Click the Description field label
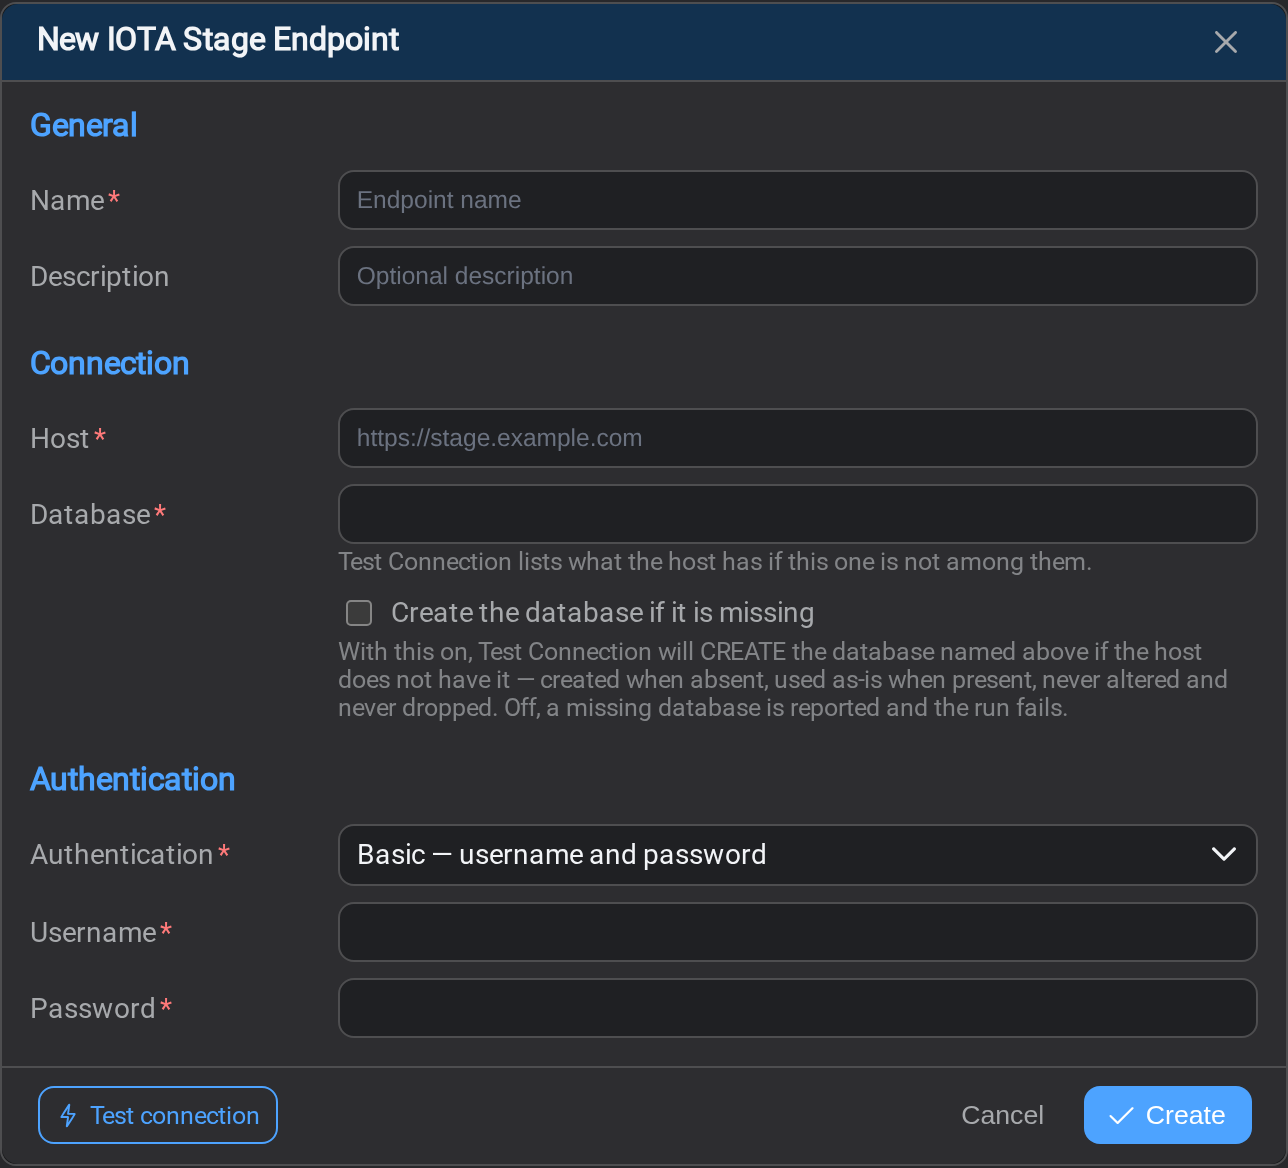The width and height of the screenshot is (1288, 1168). (x=100, y=276)
